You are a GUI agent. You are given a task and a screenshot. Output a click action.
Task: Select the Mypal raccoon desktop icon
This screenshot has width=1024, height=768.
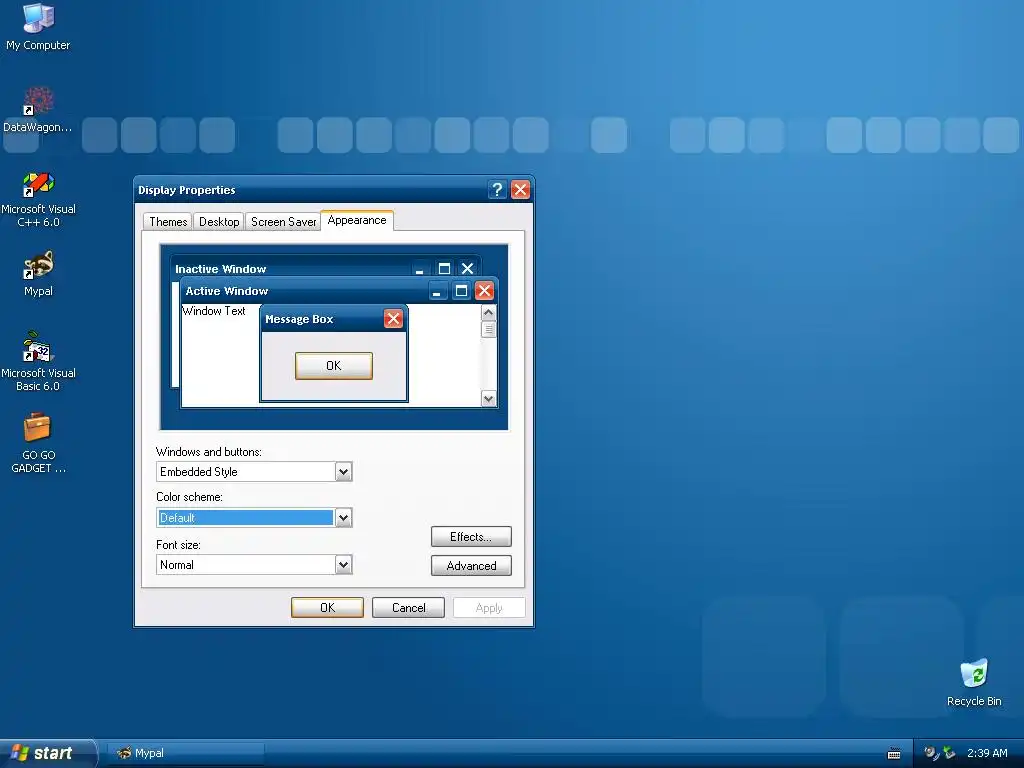(x=38, y=274)
